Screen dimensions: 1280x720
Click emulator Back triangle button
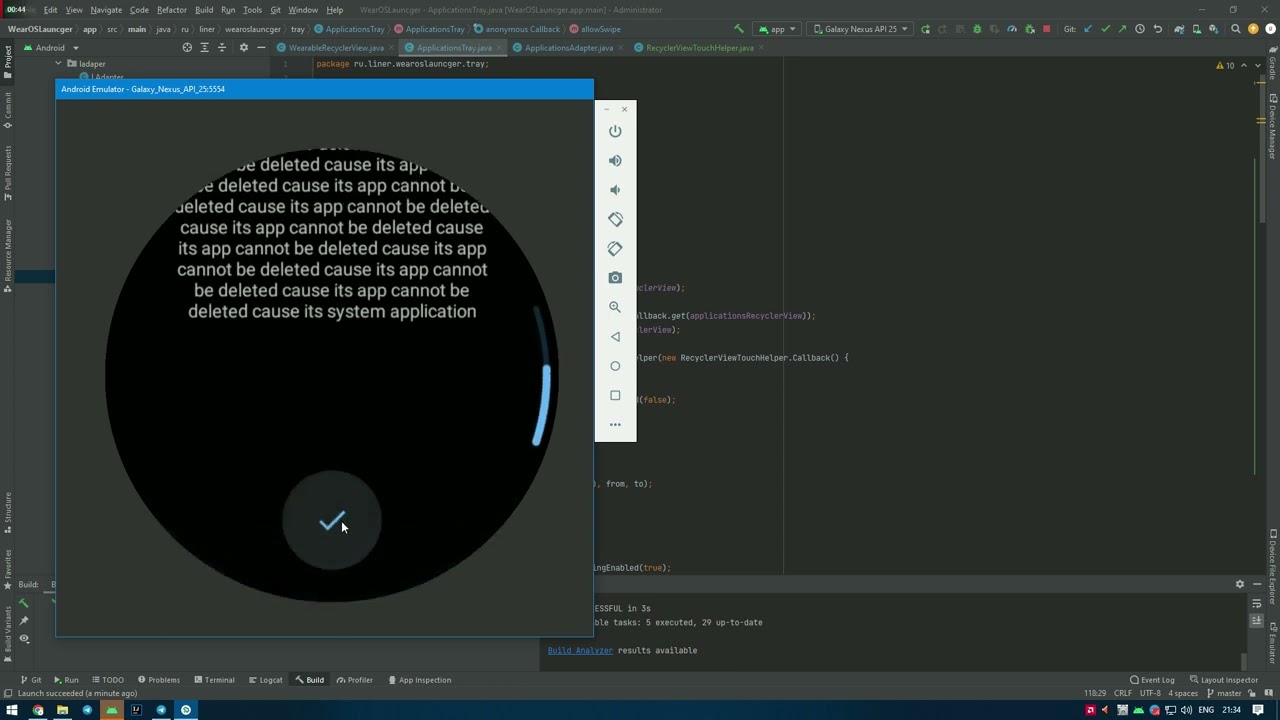click(615, 337)
